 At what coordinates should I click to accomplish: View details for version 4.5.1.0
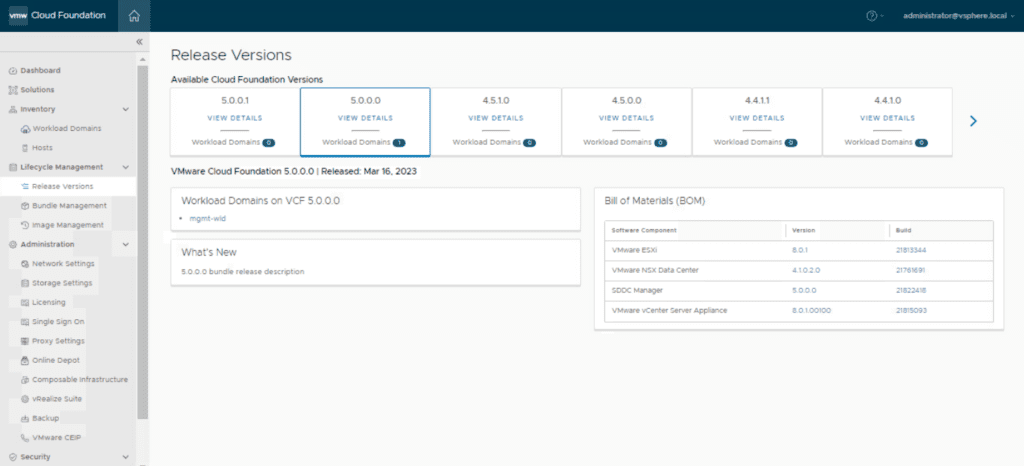click(x=496, y=118)
